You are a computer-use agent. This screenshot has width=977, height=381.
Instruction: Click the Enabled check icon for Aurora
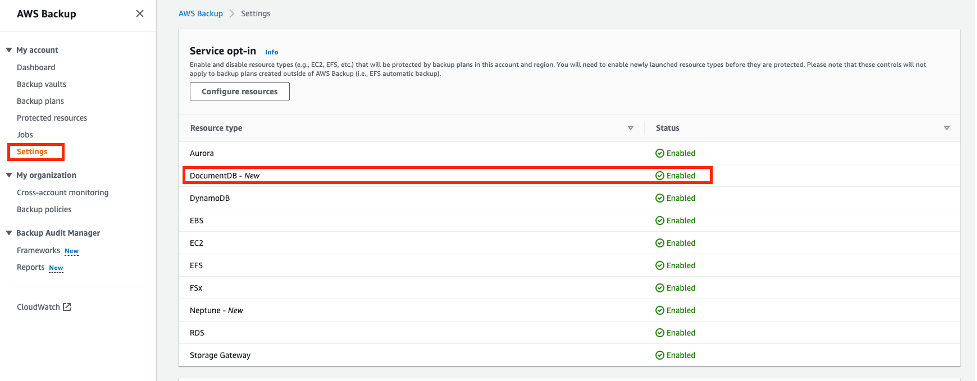point(660,153)
